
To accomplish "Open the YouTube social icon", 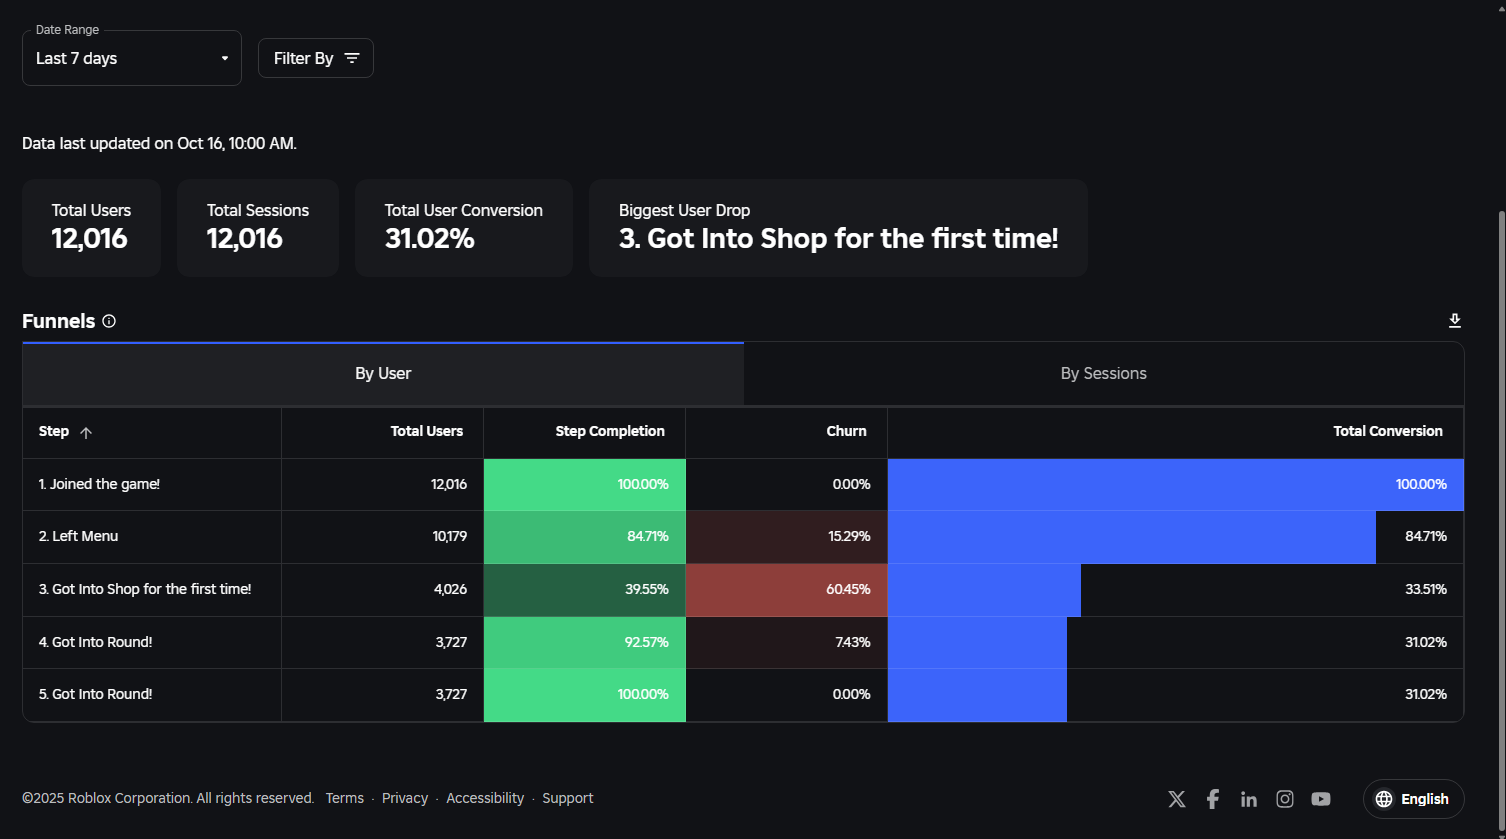I will click(x=1321, y=799).
